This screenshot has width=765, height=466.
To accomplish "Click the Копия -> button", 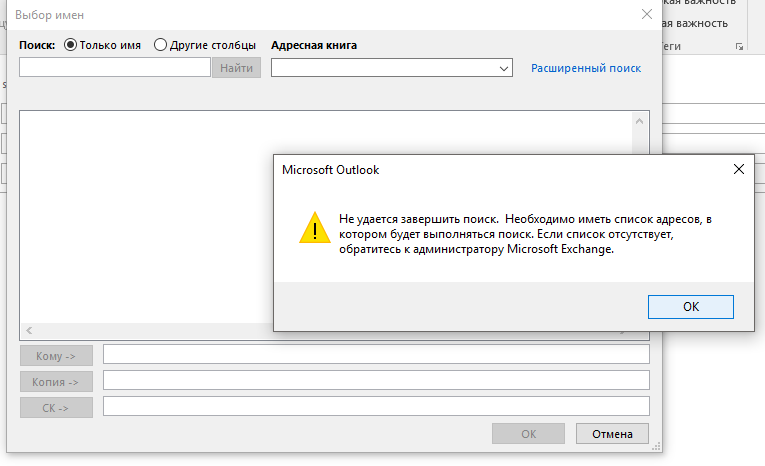I will (56, 382).
